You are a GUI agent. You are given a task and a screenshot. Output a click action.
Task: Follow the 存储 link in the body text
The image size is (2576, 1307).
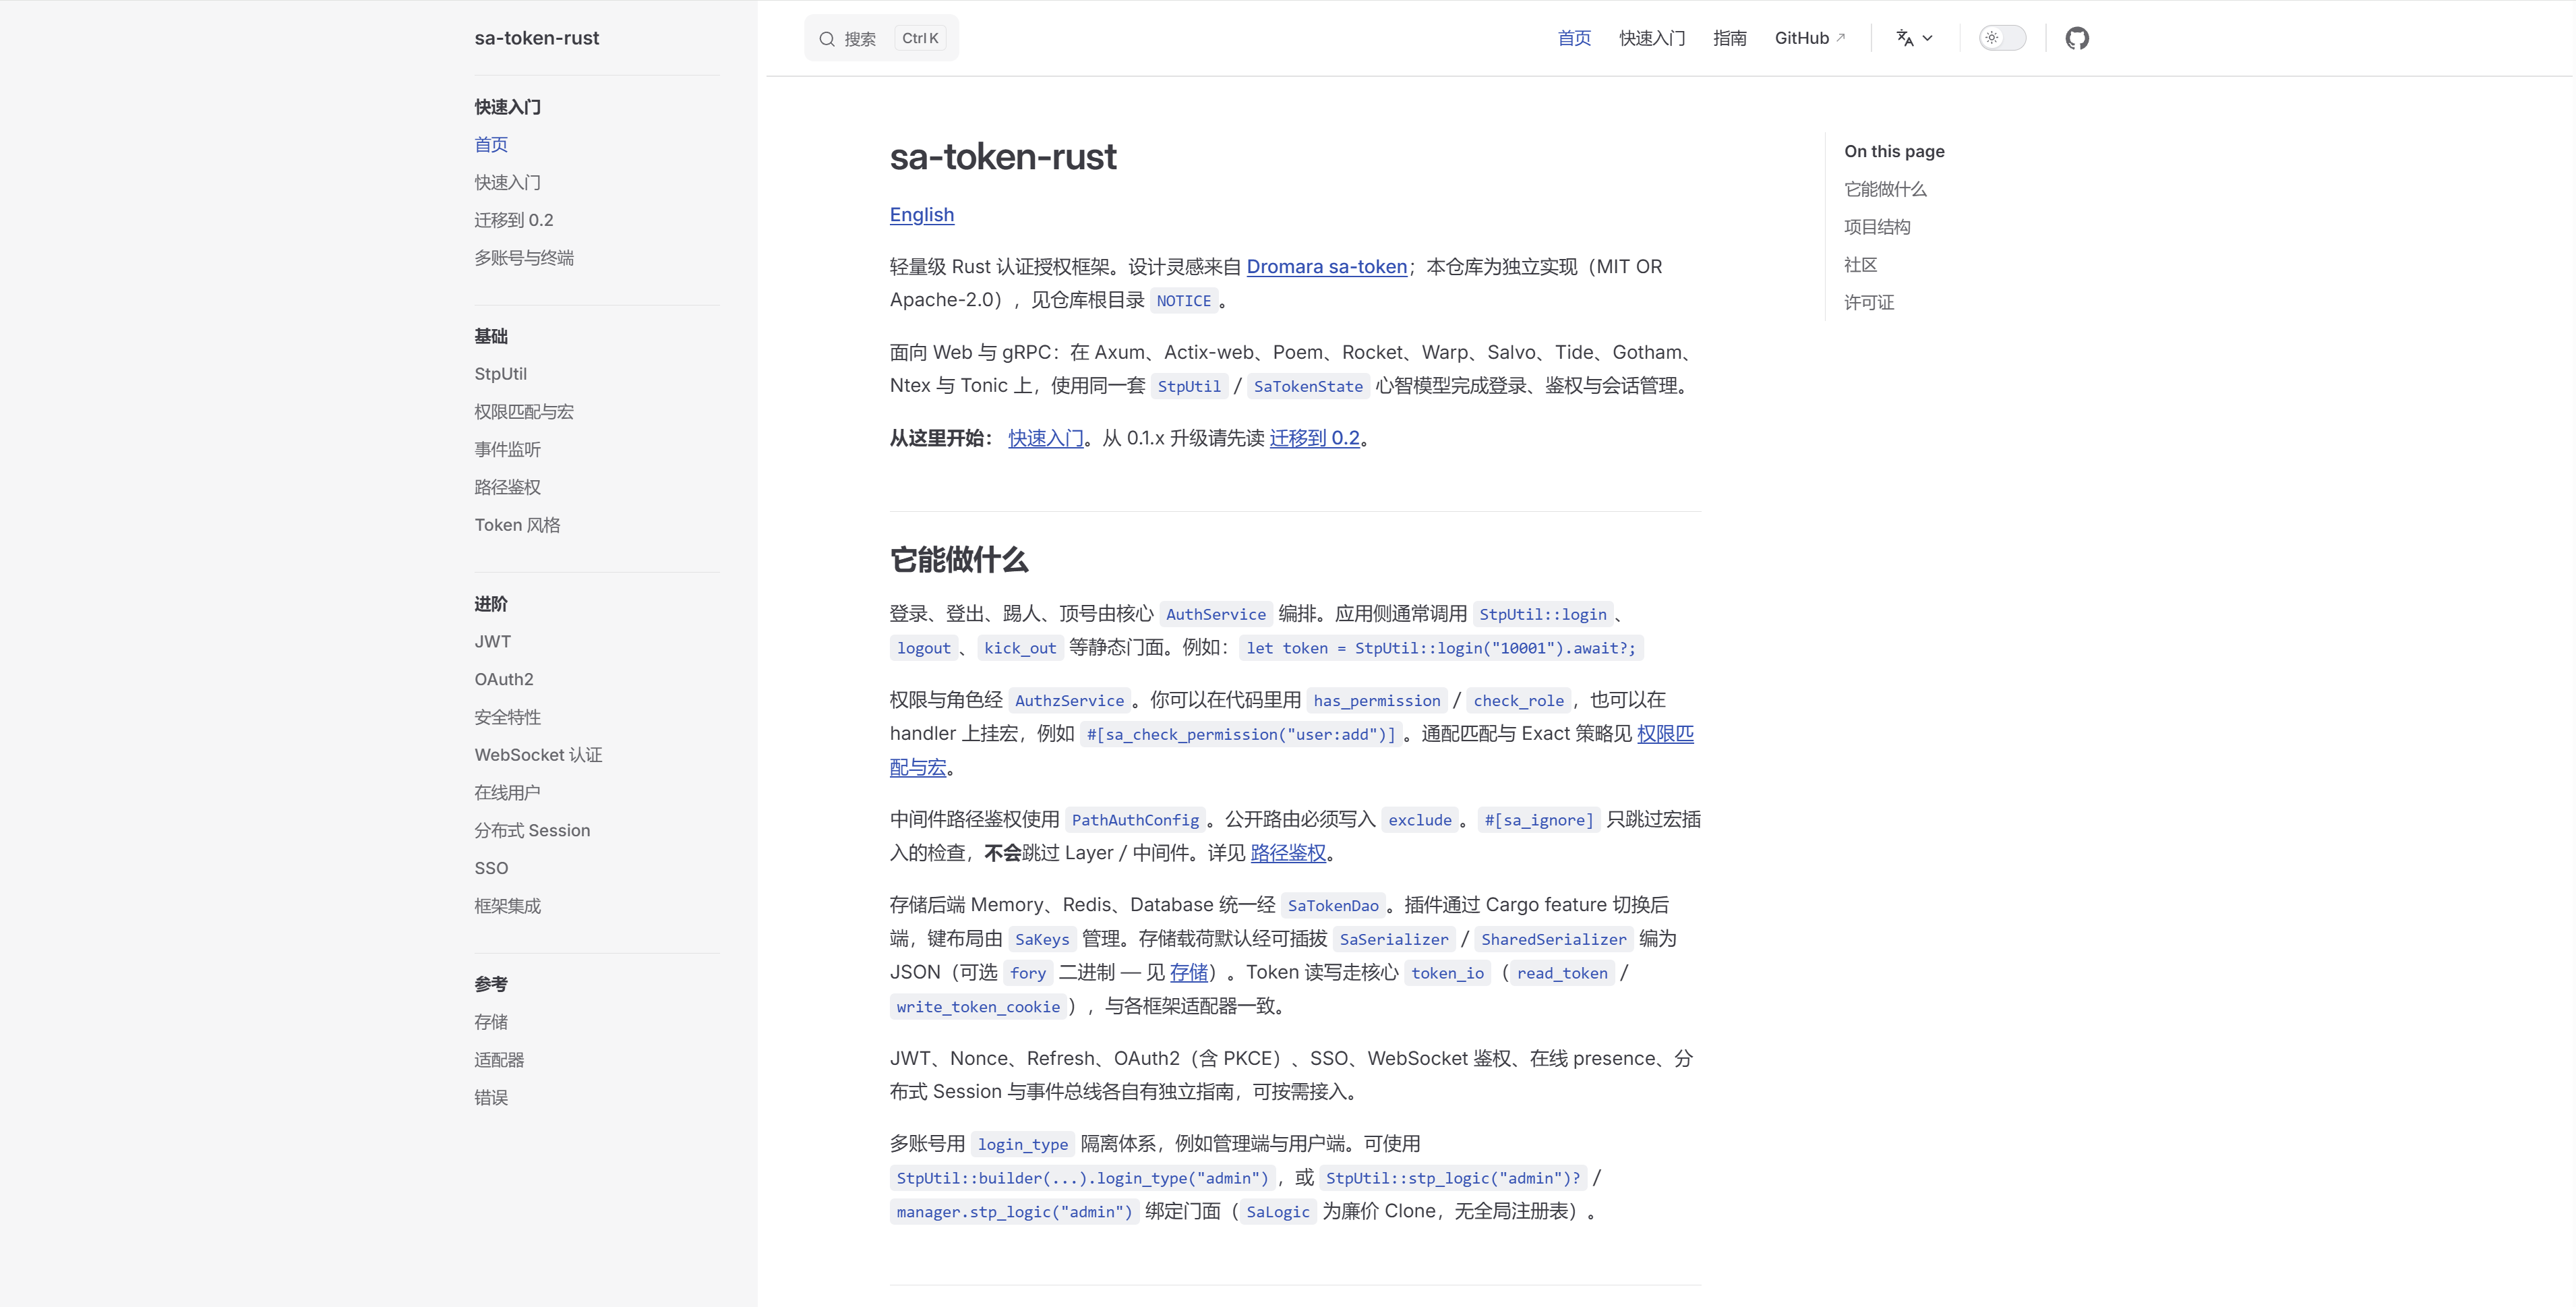tap(1189, 972)
